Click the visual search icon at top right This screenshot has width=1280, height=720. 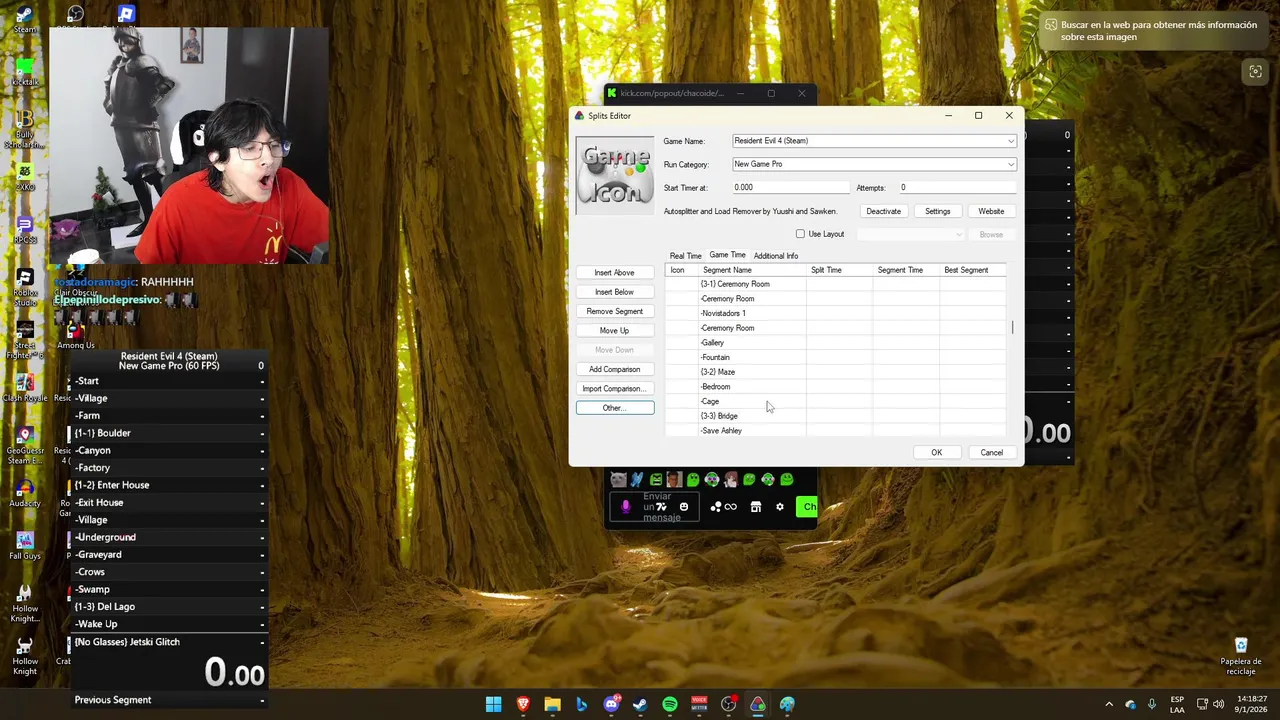coord(1254,71)
